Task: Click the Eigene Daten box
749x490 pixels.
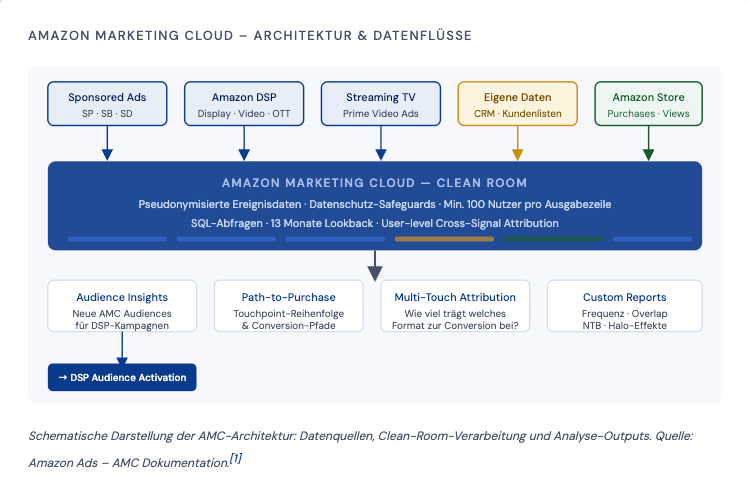Action: click(x=518, y=104)
